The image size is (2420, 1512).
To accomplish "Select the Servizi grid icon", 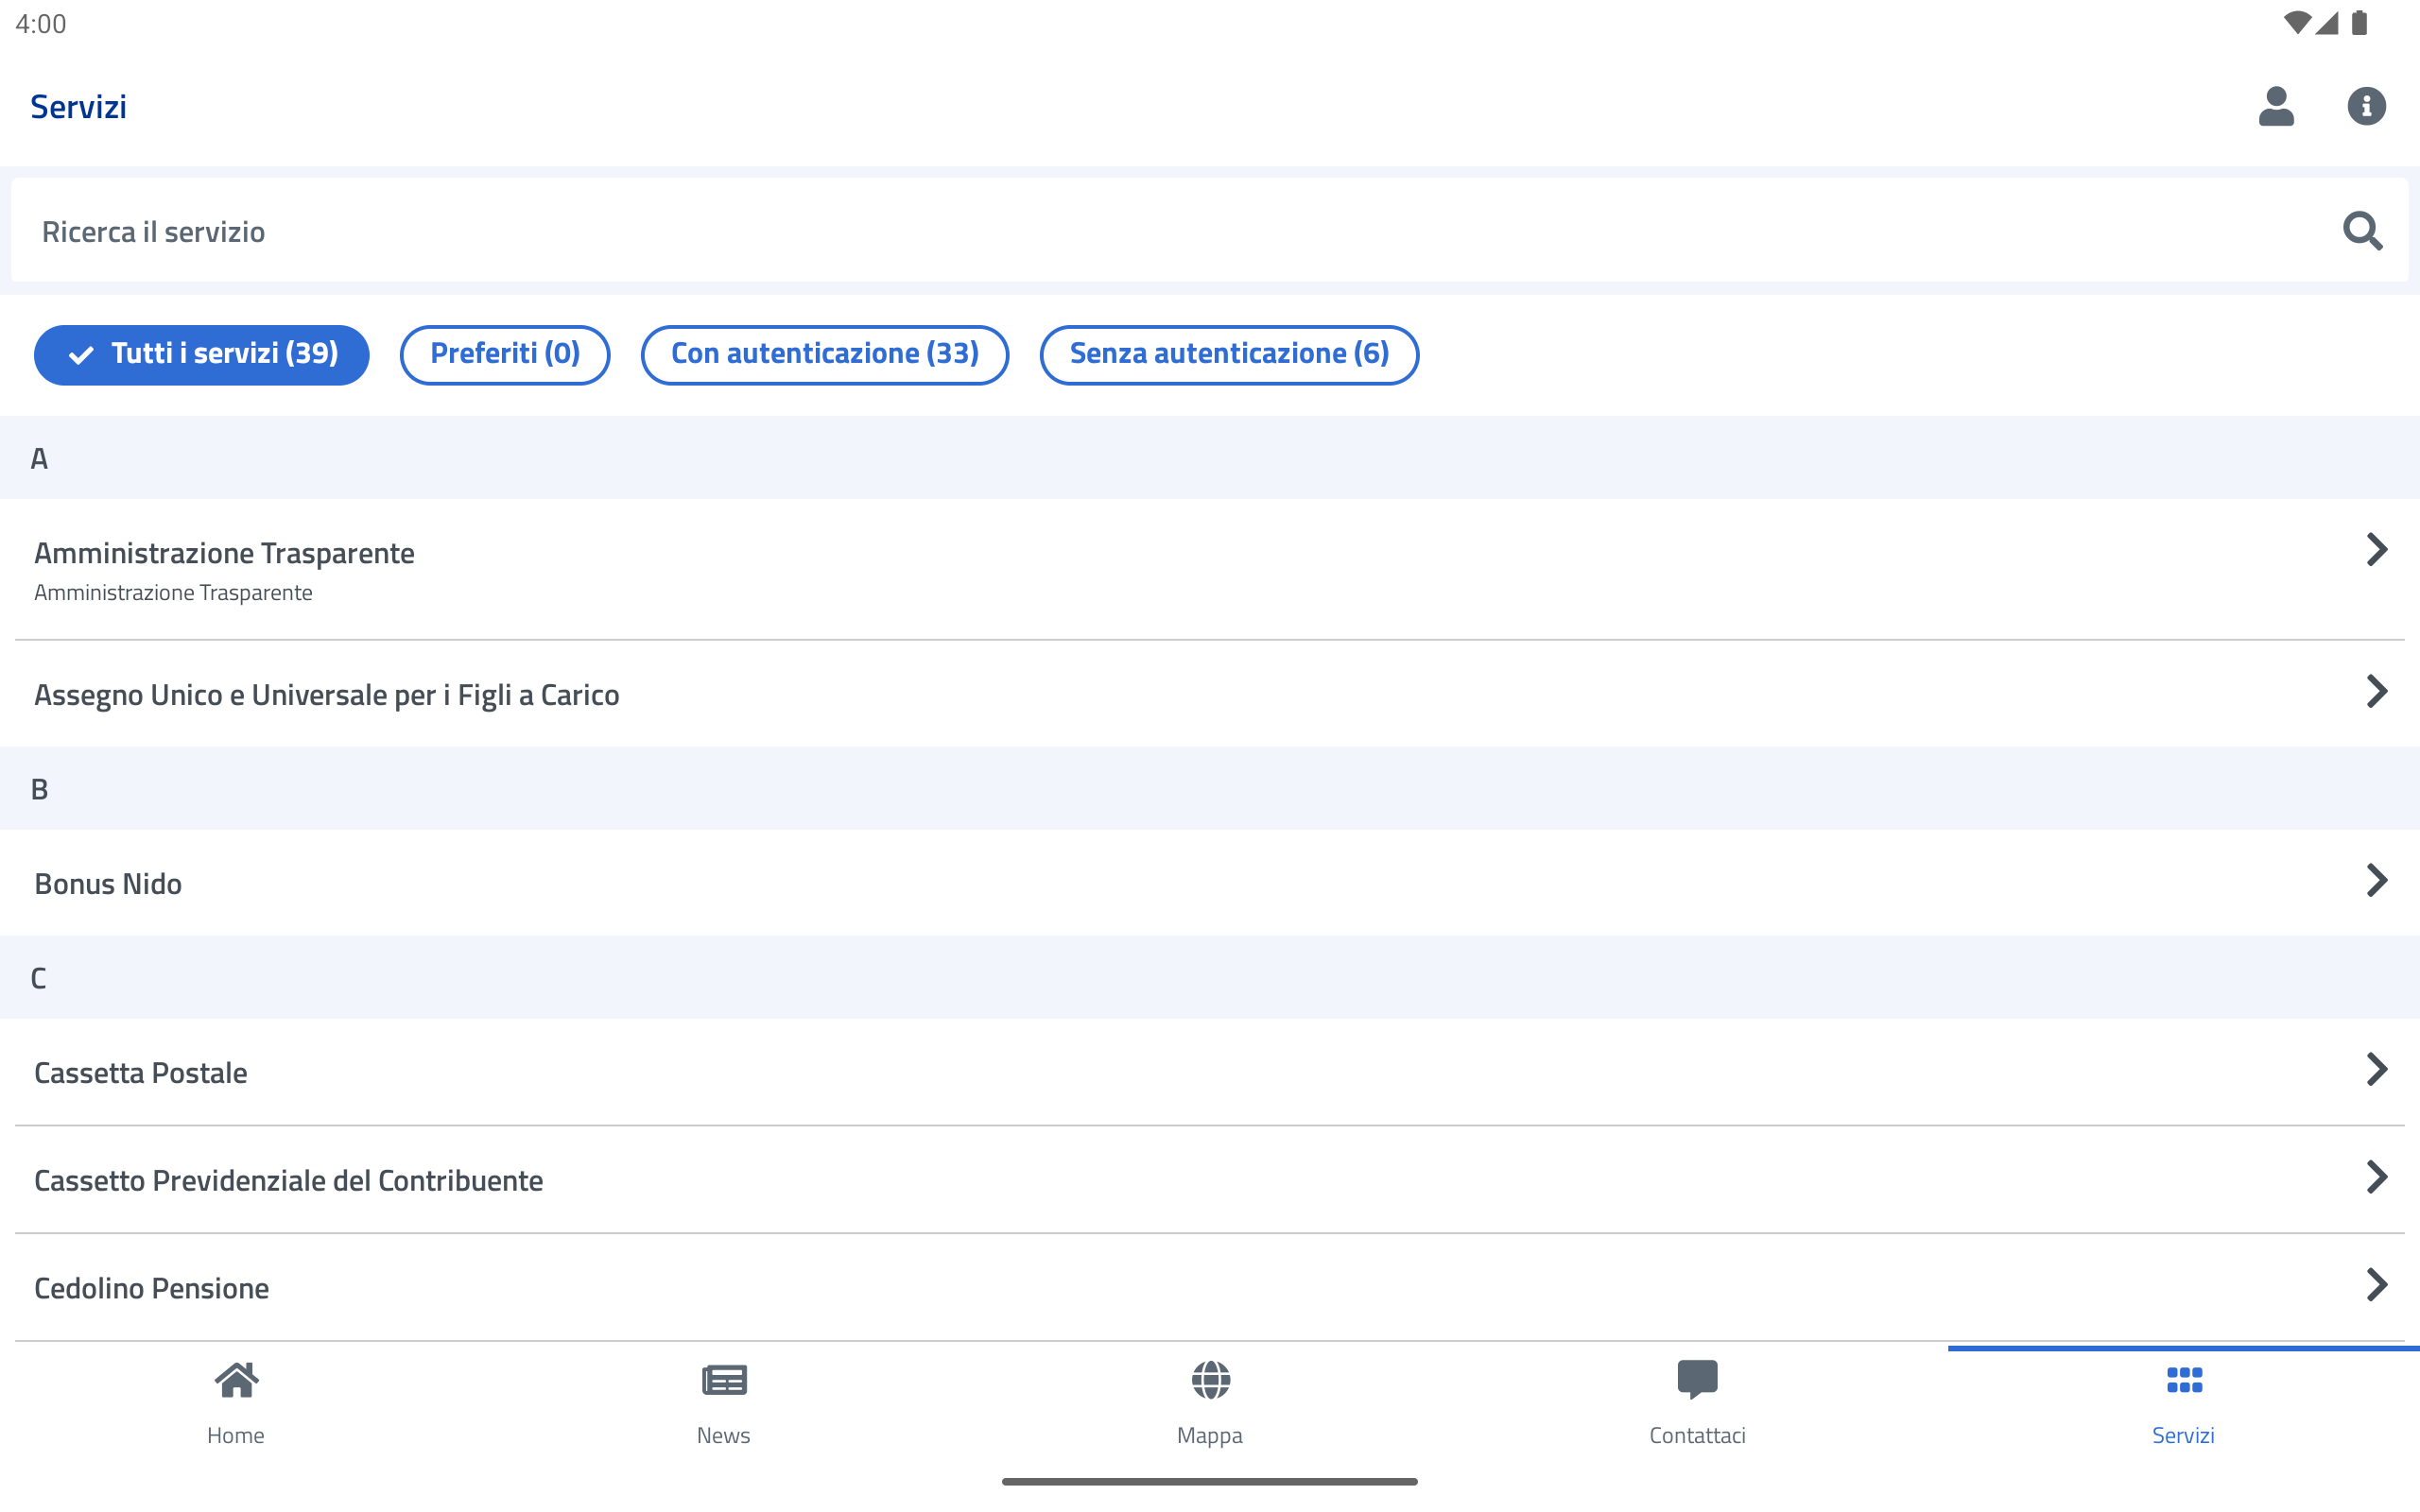I will pyautogui.click(x=2184, y=1381).
